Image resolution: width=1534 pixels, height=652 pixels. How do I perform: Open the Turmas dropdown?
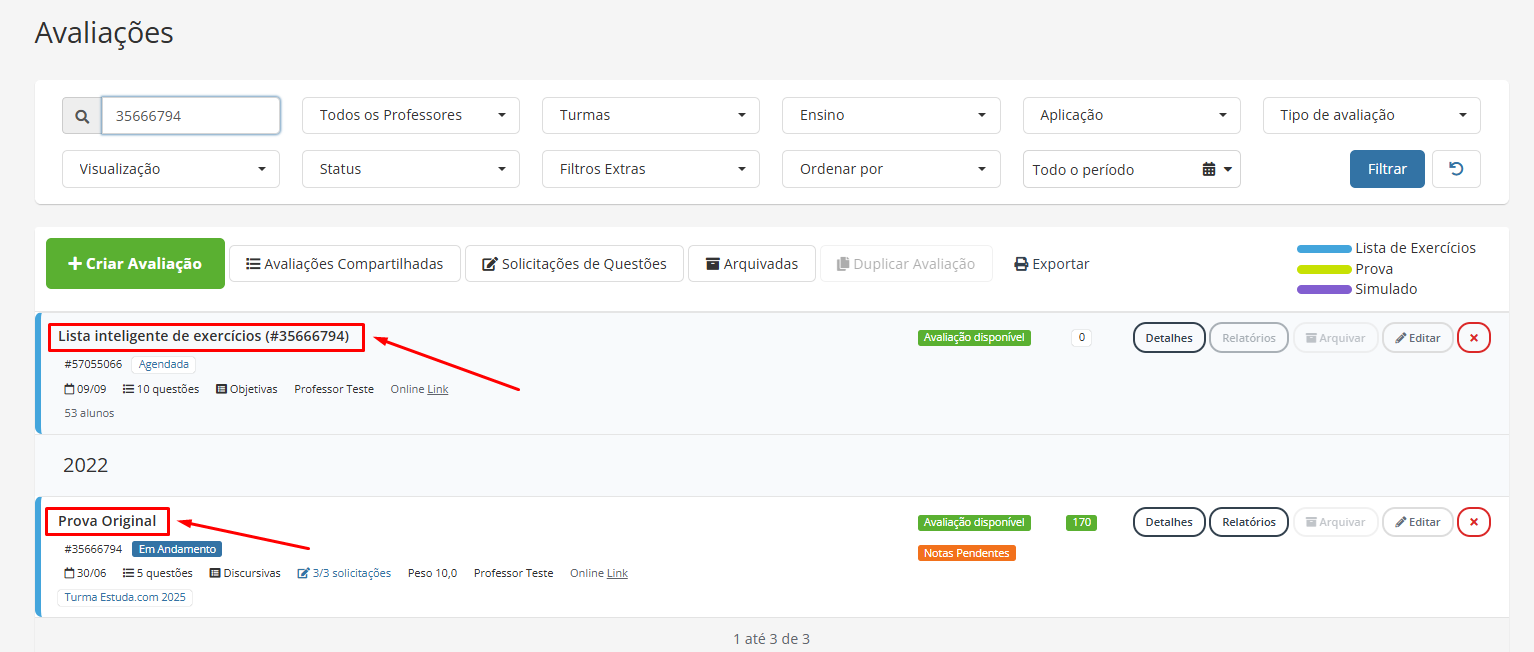[651, 116]
